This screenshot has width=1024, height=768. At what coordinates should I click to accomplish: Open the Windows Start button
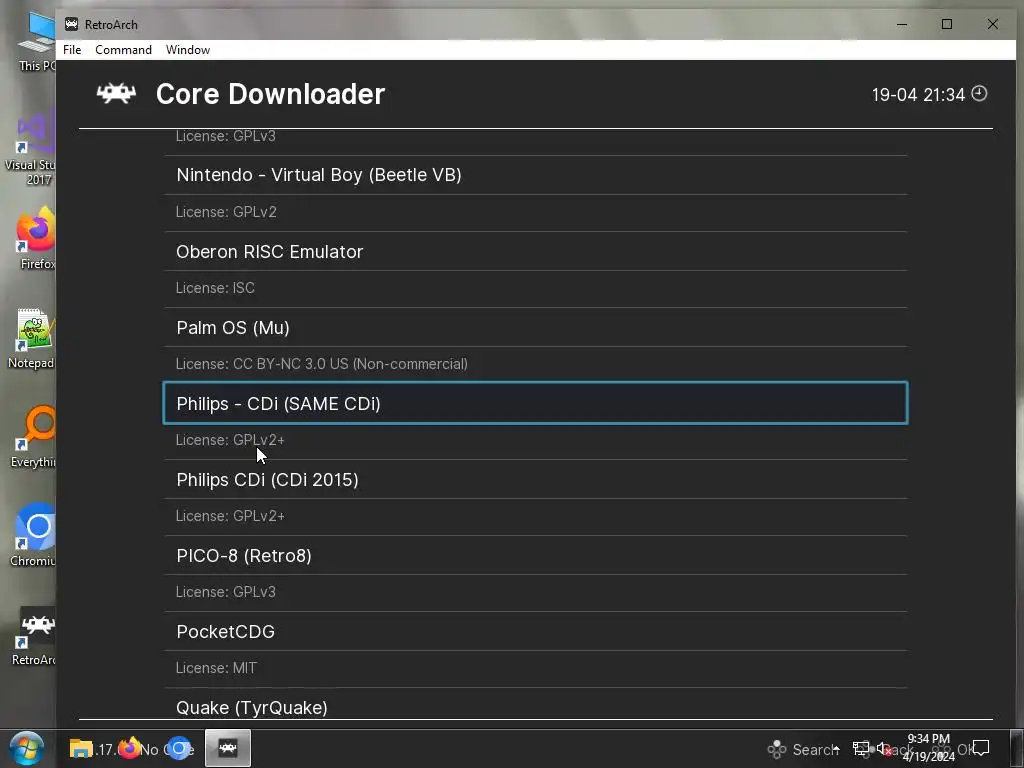(x=27, y=748)
